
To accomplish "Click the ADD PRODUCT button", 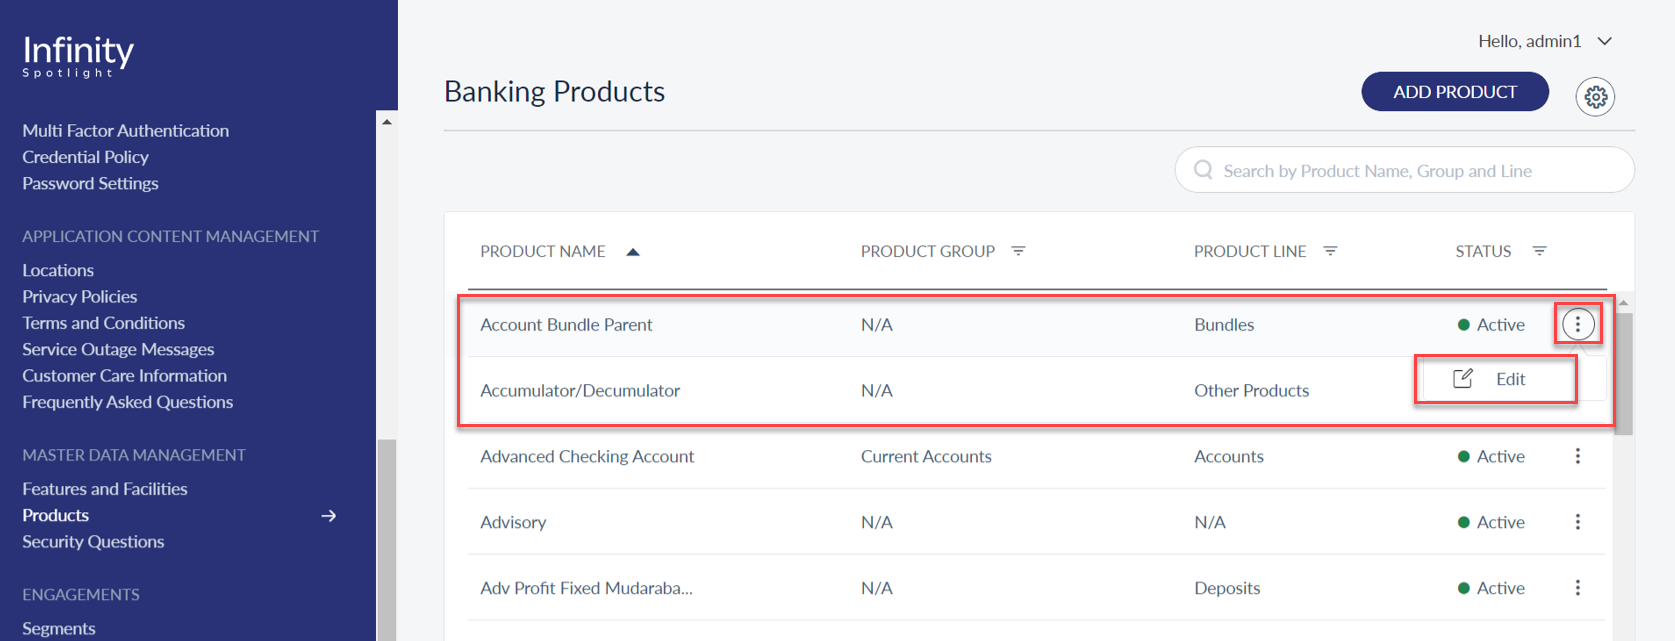I will pyautogui.click(x=1455, y=92).
